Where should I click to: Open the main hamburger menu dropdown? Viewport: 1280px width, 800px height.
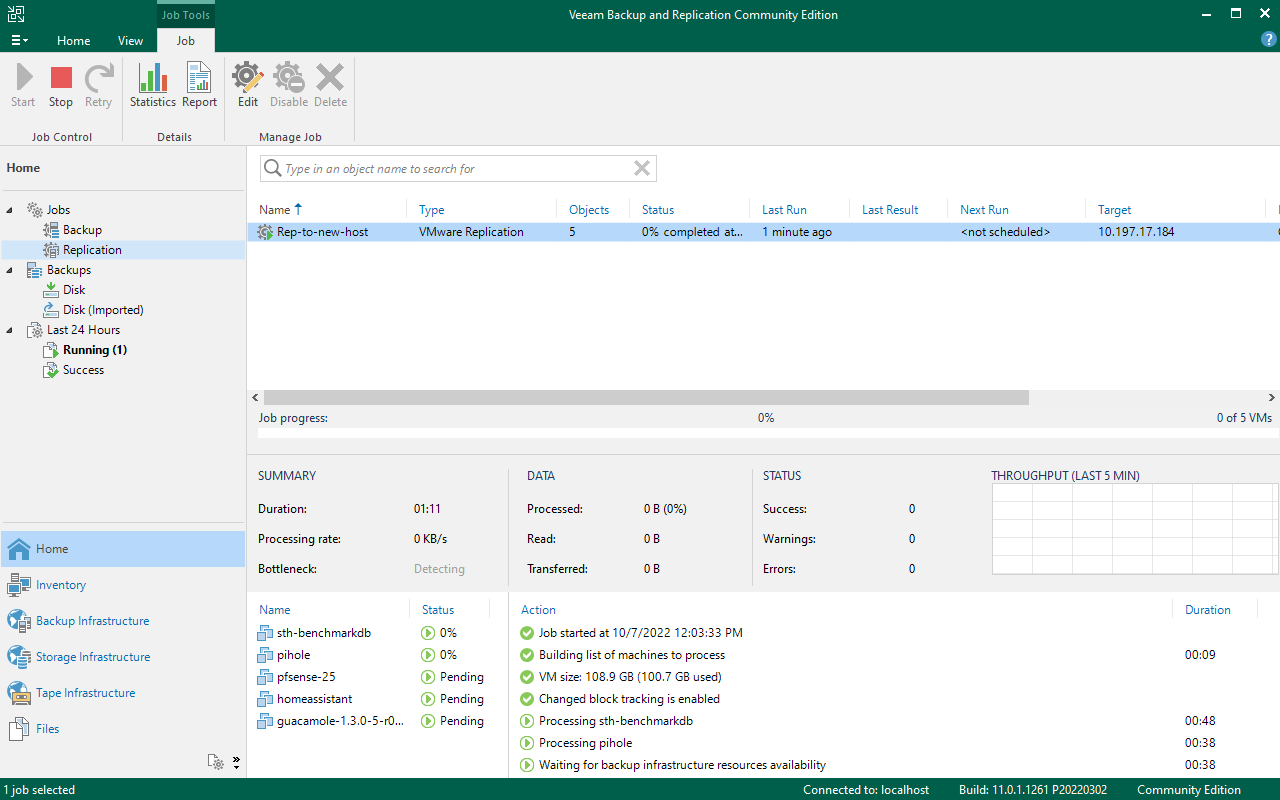(19, 41)
